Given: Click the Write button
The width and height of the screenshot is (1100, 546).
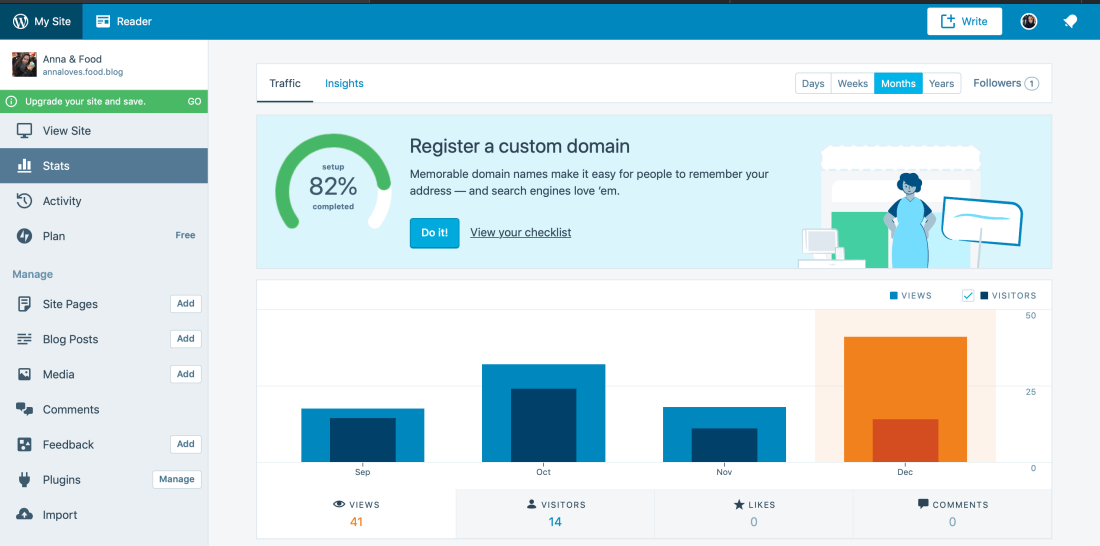Looking at the screenshot, I should (x=964, y=21).
